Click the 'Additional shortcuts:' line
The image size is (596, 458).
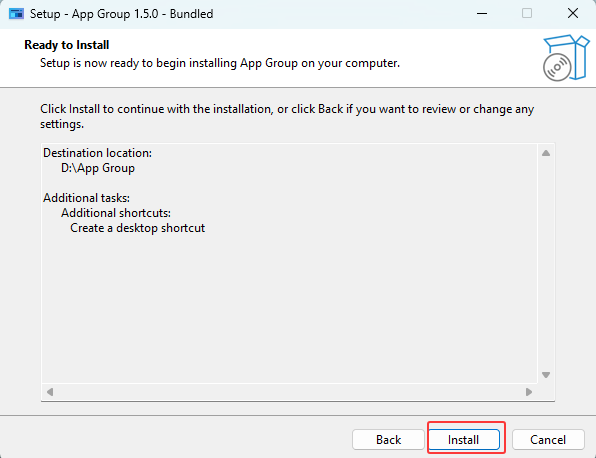pos(116,213)
